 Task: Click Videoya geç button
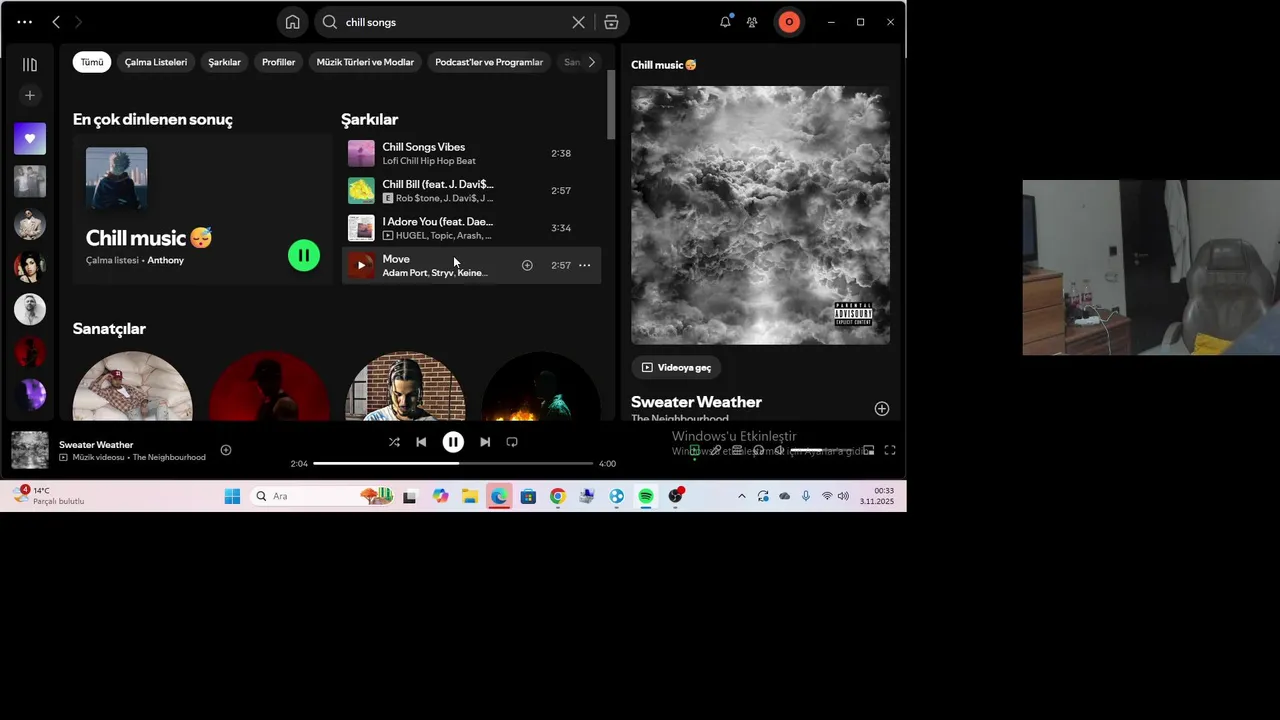(676, 368)
